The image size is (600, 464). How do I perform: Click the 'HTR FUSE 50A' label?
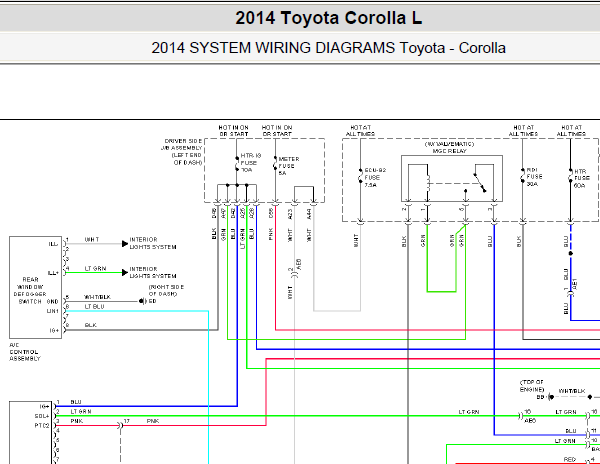(582, 178)
